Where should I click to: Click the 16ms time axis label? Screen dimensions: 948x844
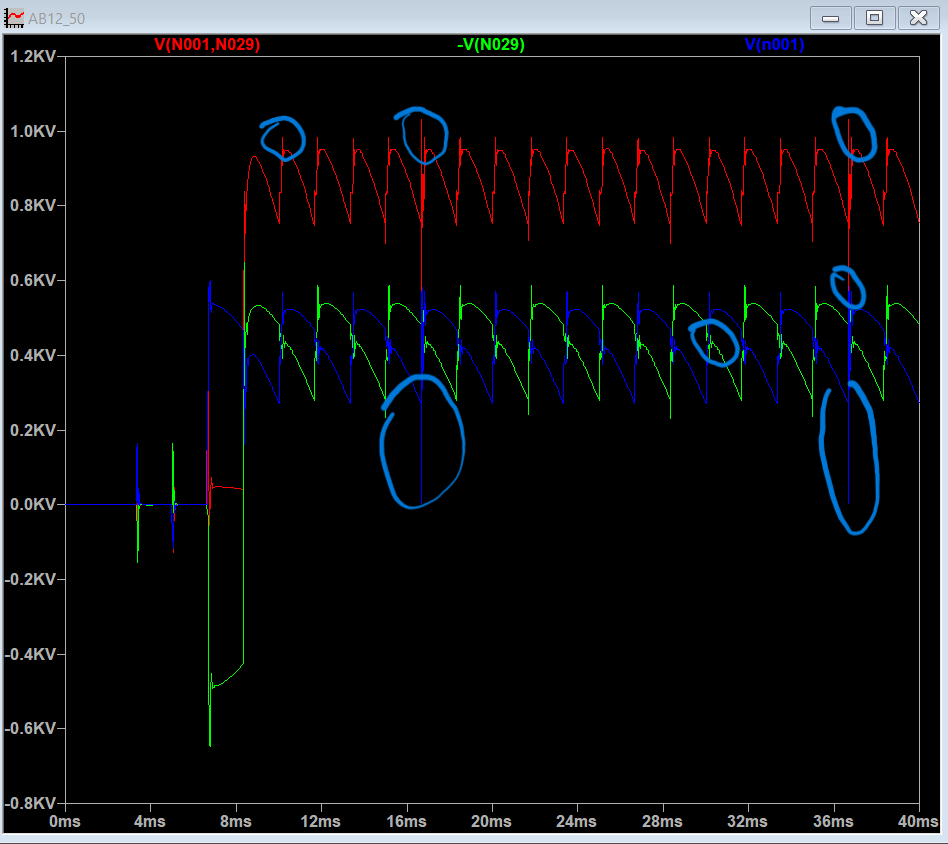click(406, 822)
